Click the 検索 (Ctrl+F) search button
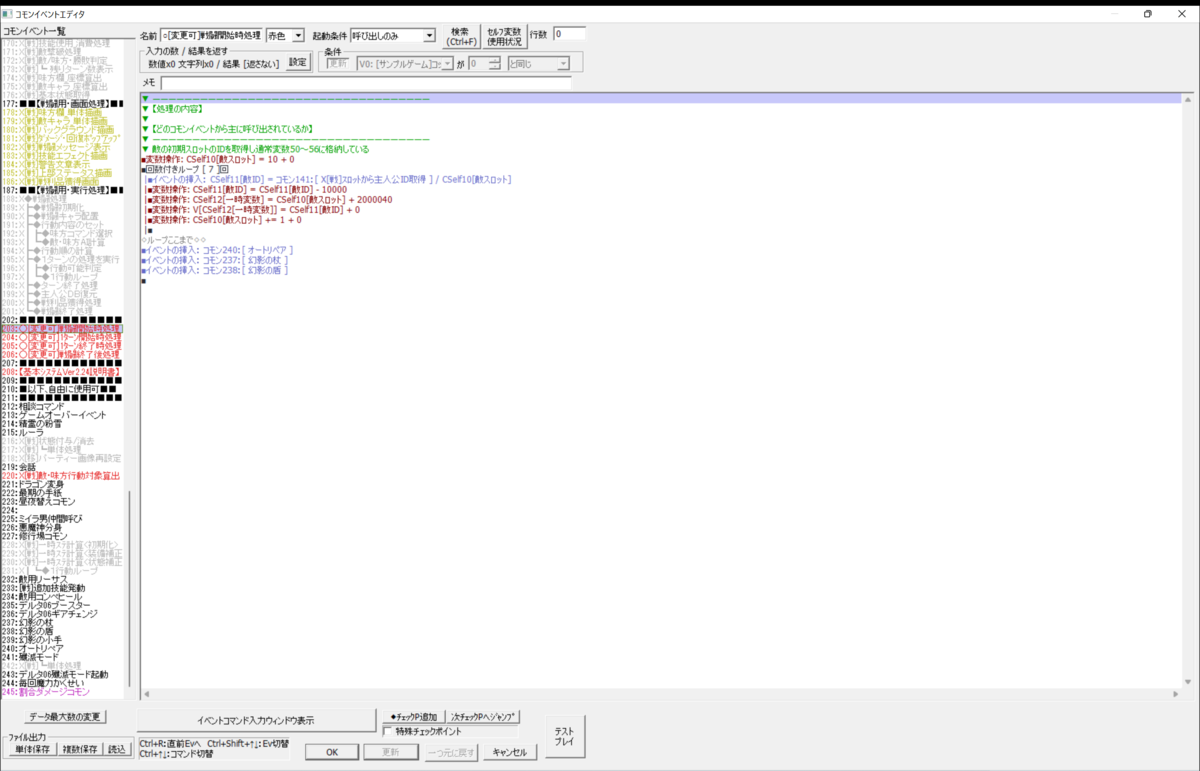1200x771 pixels. click(460, 36)
